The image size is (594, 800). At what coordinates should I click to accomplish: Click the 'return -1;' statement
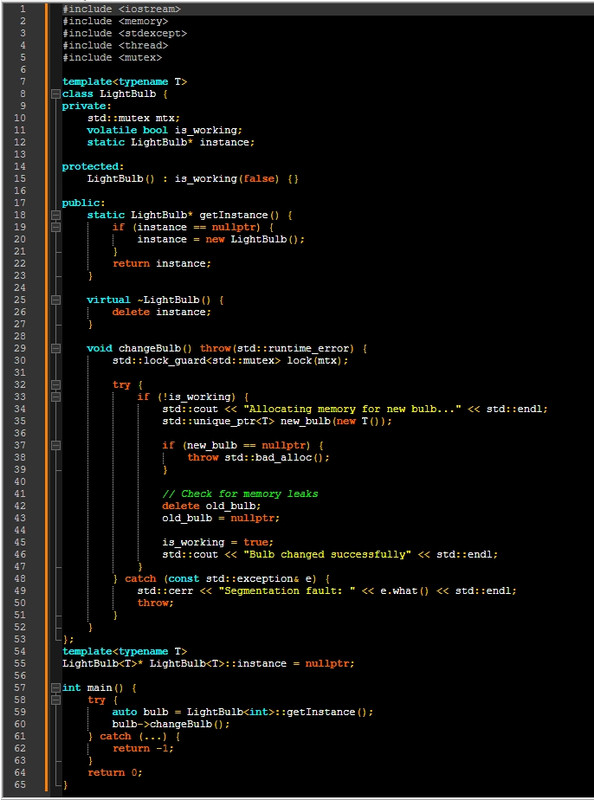pos(143,748)
